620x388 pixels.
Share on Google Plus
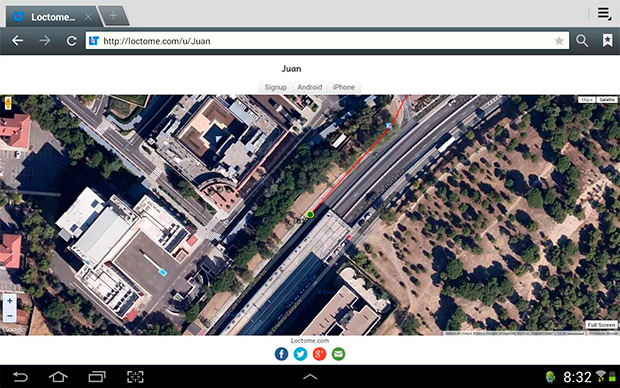click(x=319, y=354)
